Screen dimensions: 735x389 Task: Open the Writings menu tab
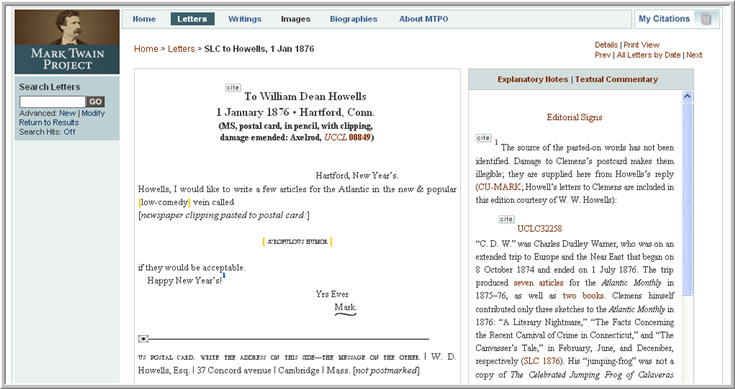coord(245,19)
